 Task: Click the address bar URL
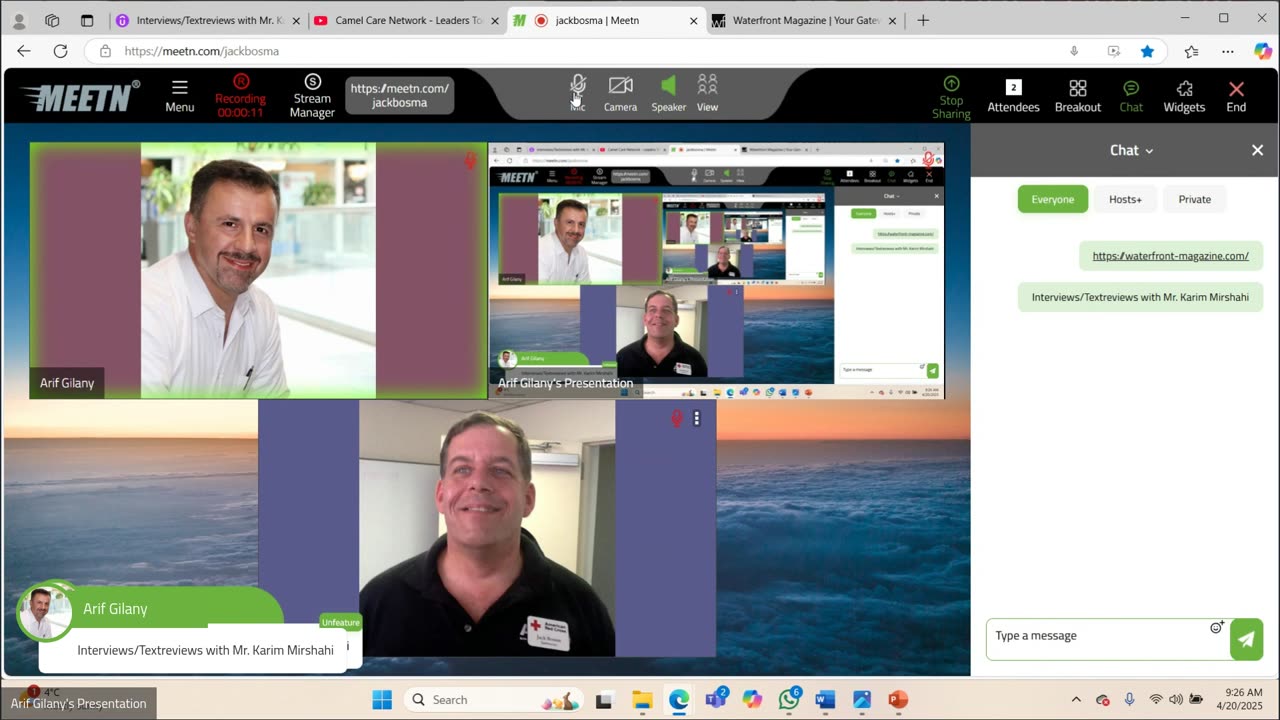pyautogui.click(x=202, y=51)
